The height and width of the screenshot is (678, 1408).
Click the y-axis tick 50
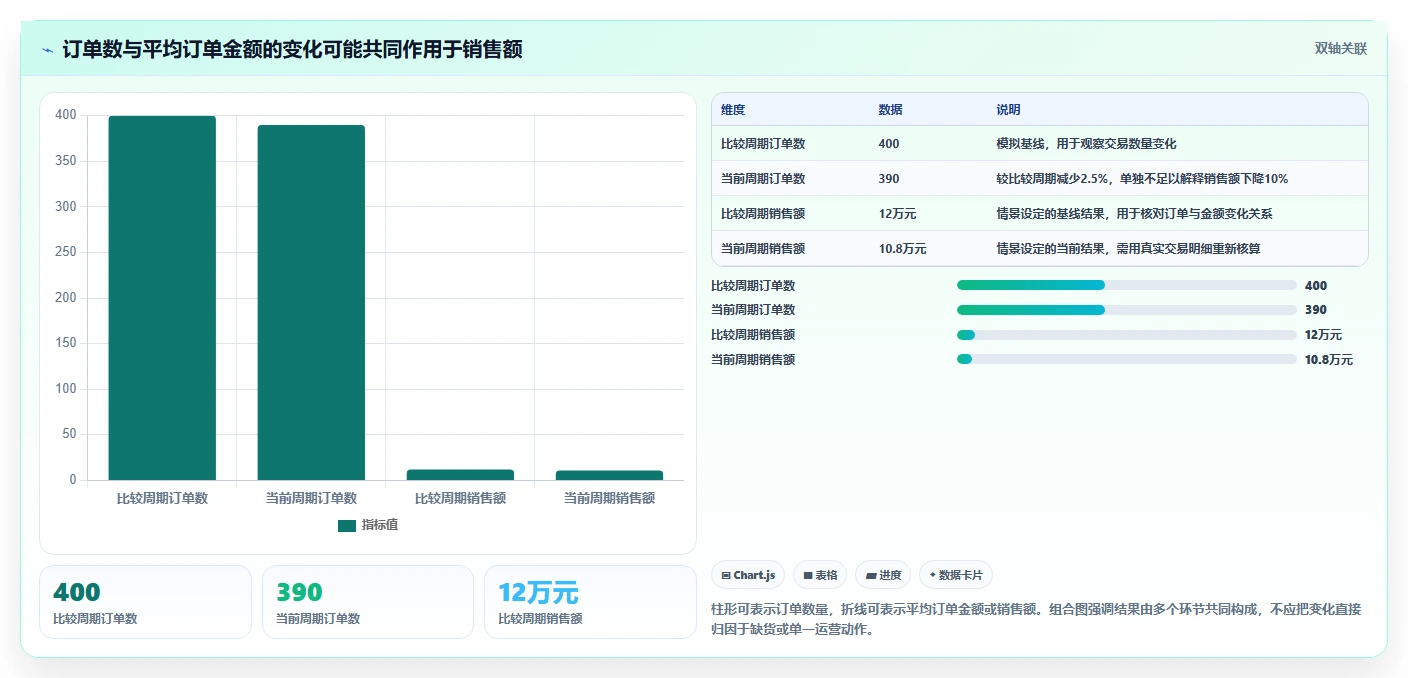[x=68, y=434]
